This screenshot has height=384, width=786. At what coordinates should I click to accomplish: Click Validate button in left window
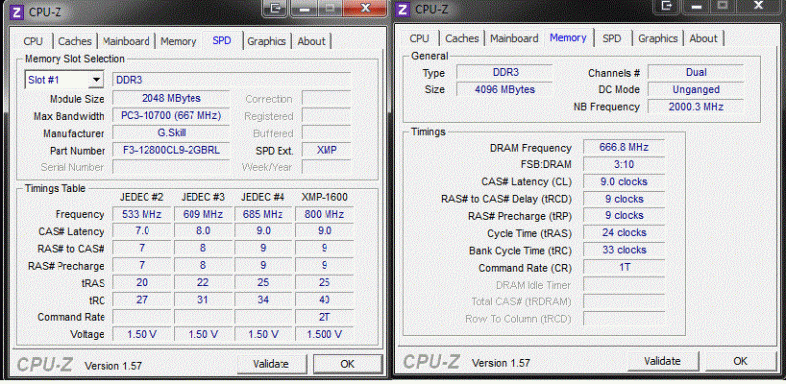coord(271,364)
